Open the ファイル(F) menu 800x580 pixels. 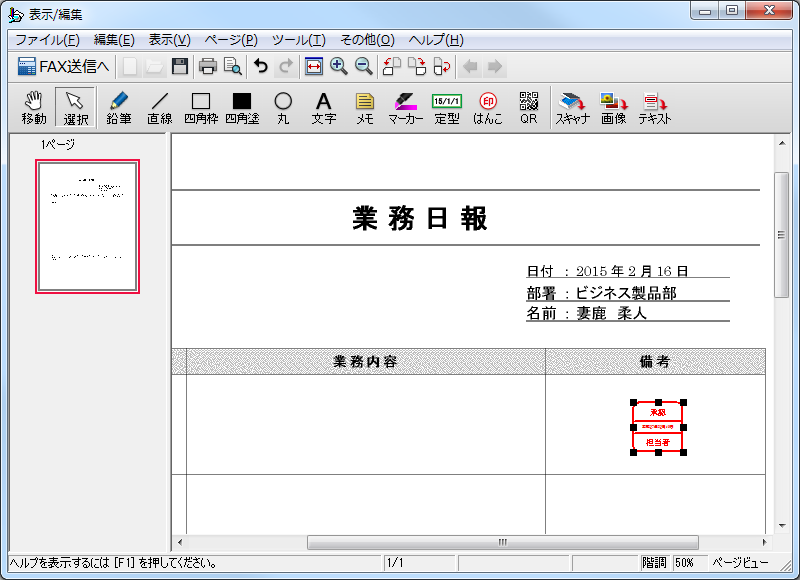pyautogui.click(x=47, y=40)
